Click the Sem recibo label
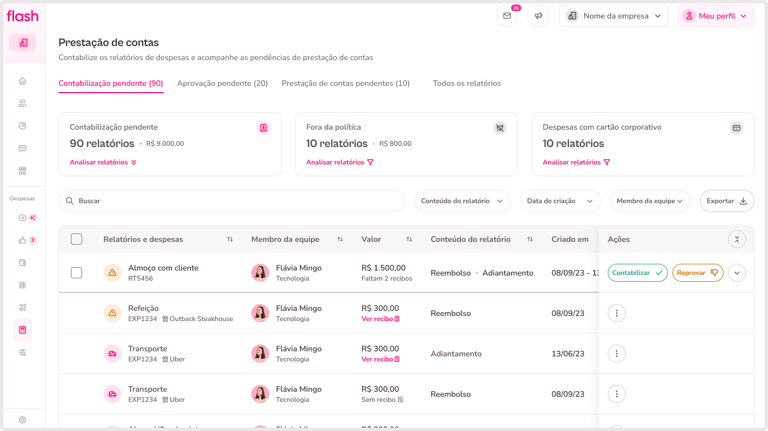Screen dimensions: 768x431 [382, 400]
